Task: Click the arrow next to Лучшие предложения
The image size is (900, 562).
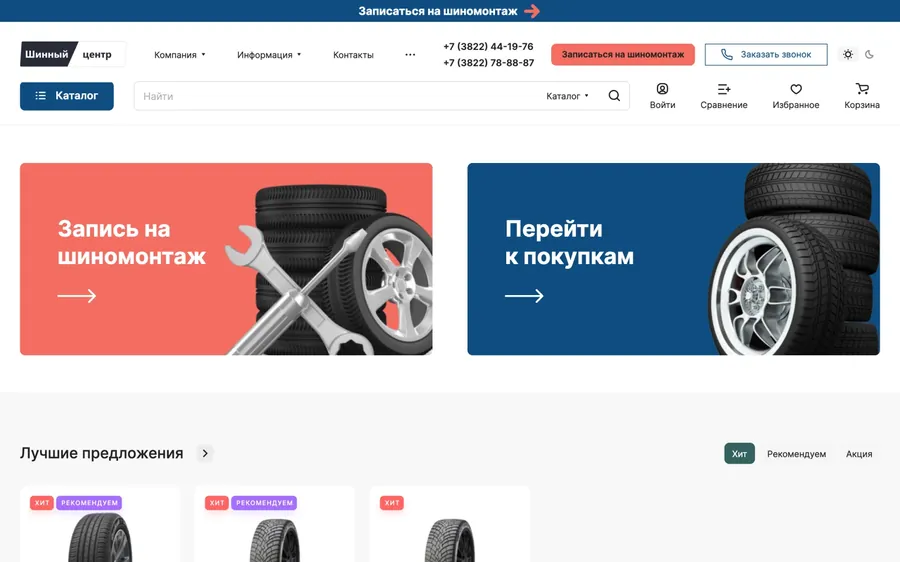Action: click(205, 454)
